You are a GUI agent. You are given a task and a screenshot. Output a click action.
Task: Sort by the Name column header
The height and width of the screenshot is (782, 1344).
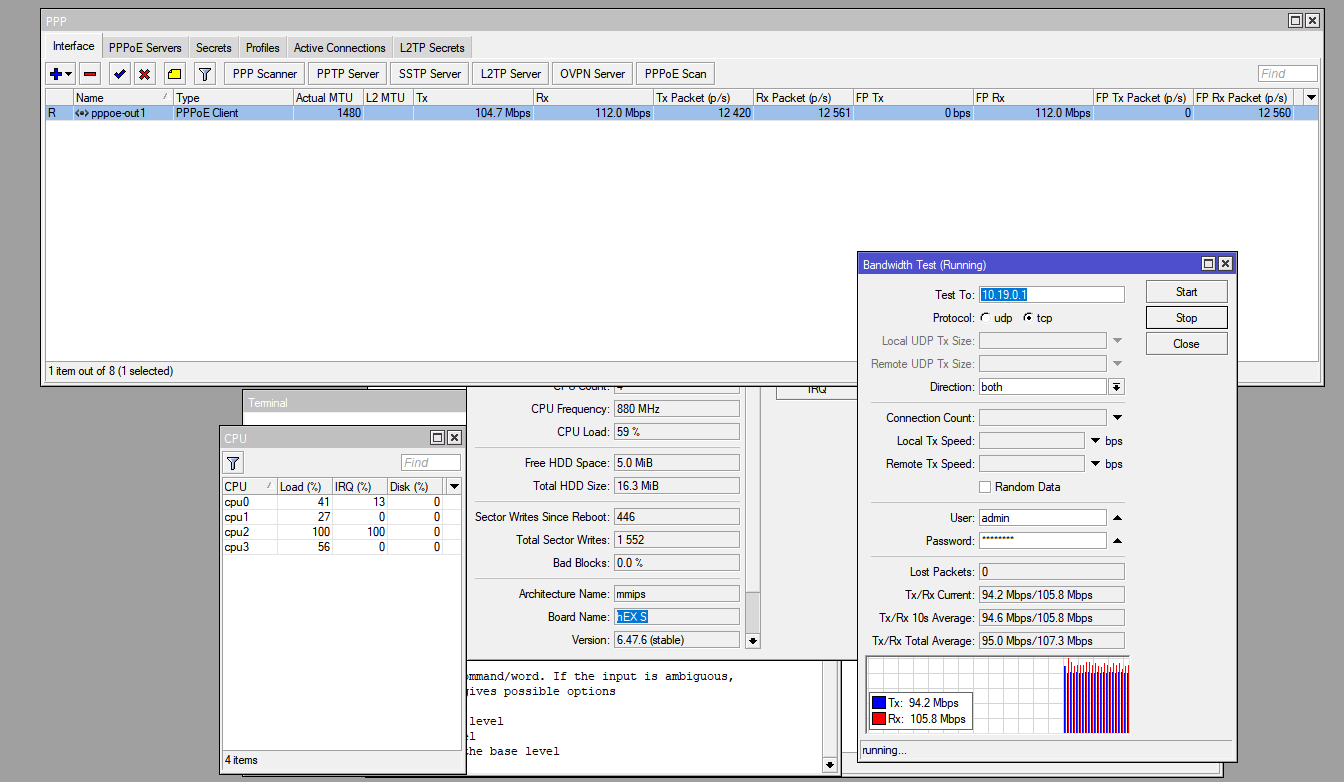pyautogui.click(x=123, y=98)
